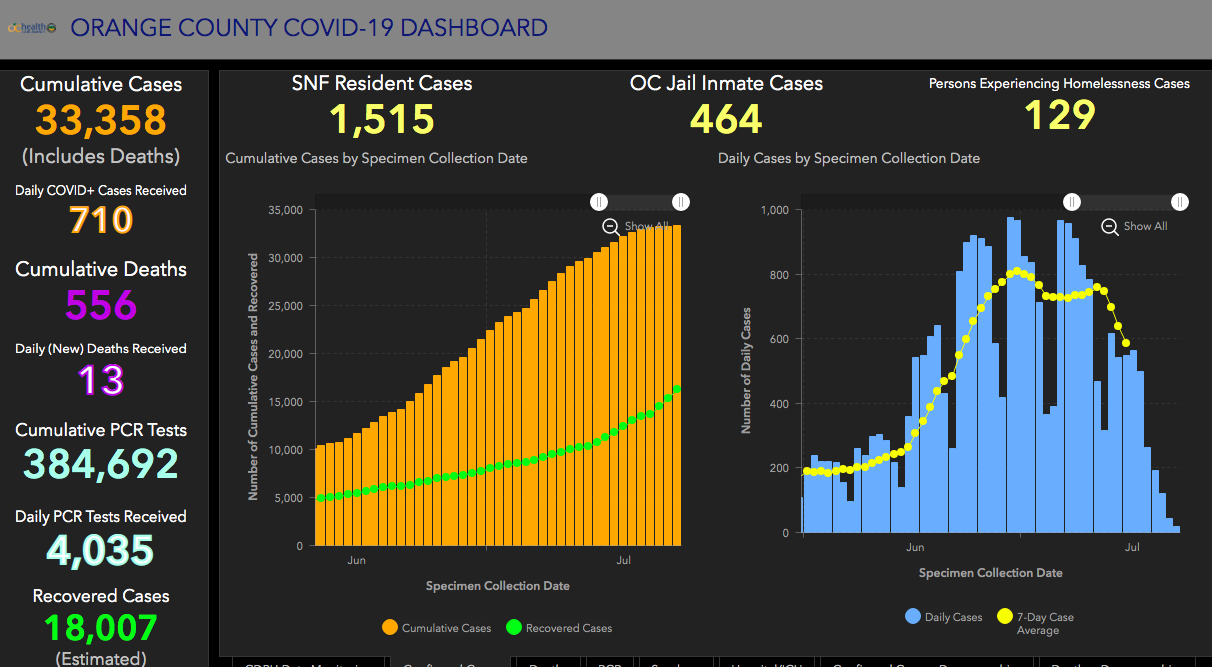Toggle the Recovered Cases series label in legend
The image size is (1212, 667).
pyautogui.click(x=568, y=628)
